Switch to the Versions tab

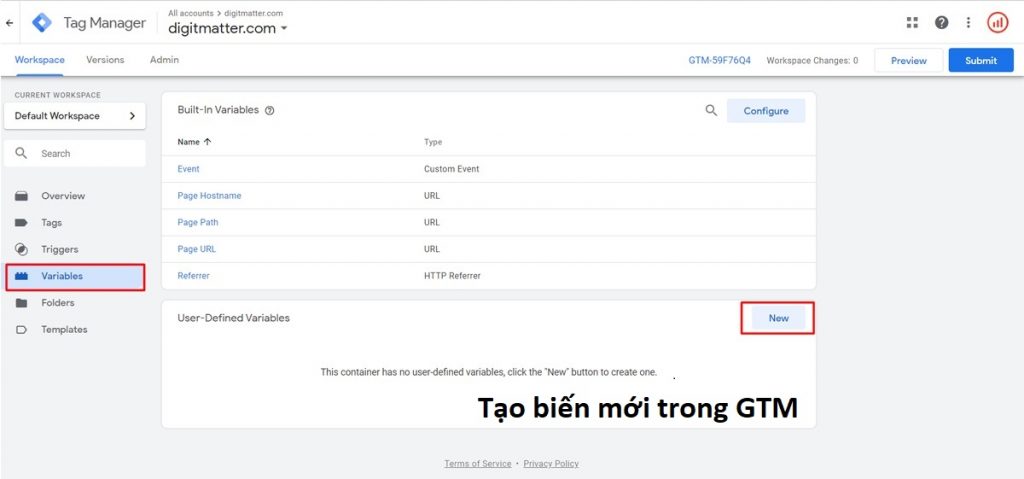point(105,60)
